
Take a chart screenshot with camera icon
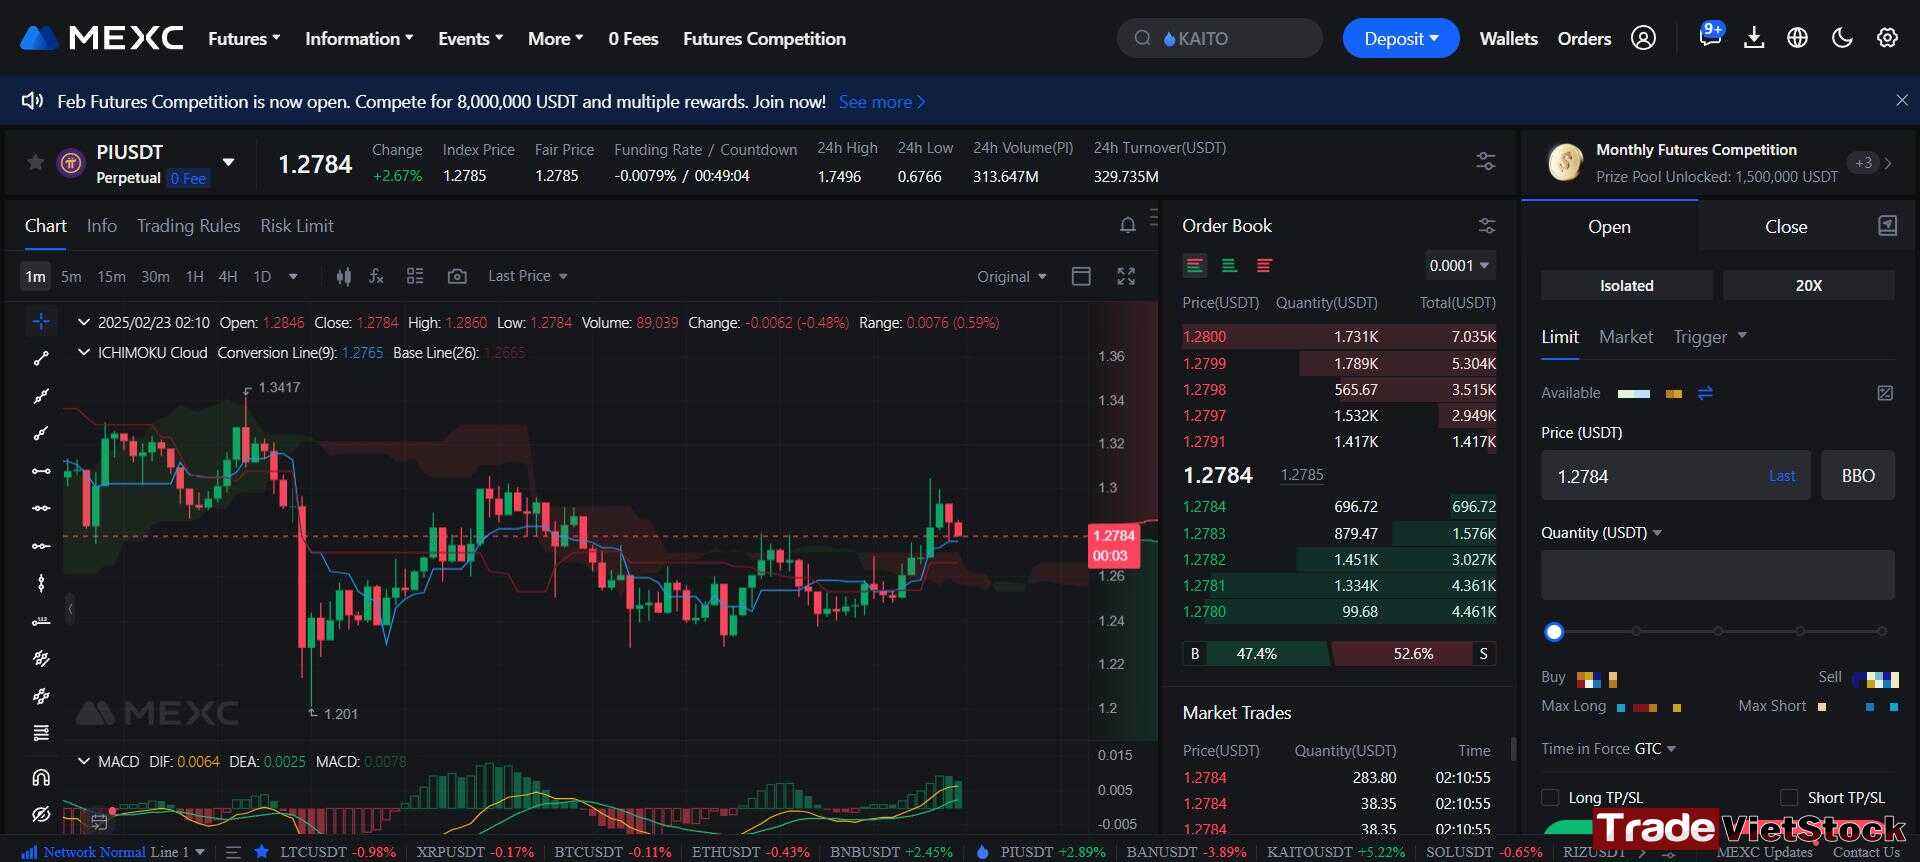[x=457, y=276]
